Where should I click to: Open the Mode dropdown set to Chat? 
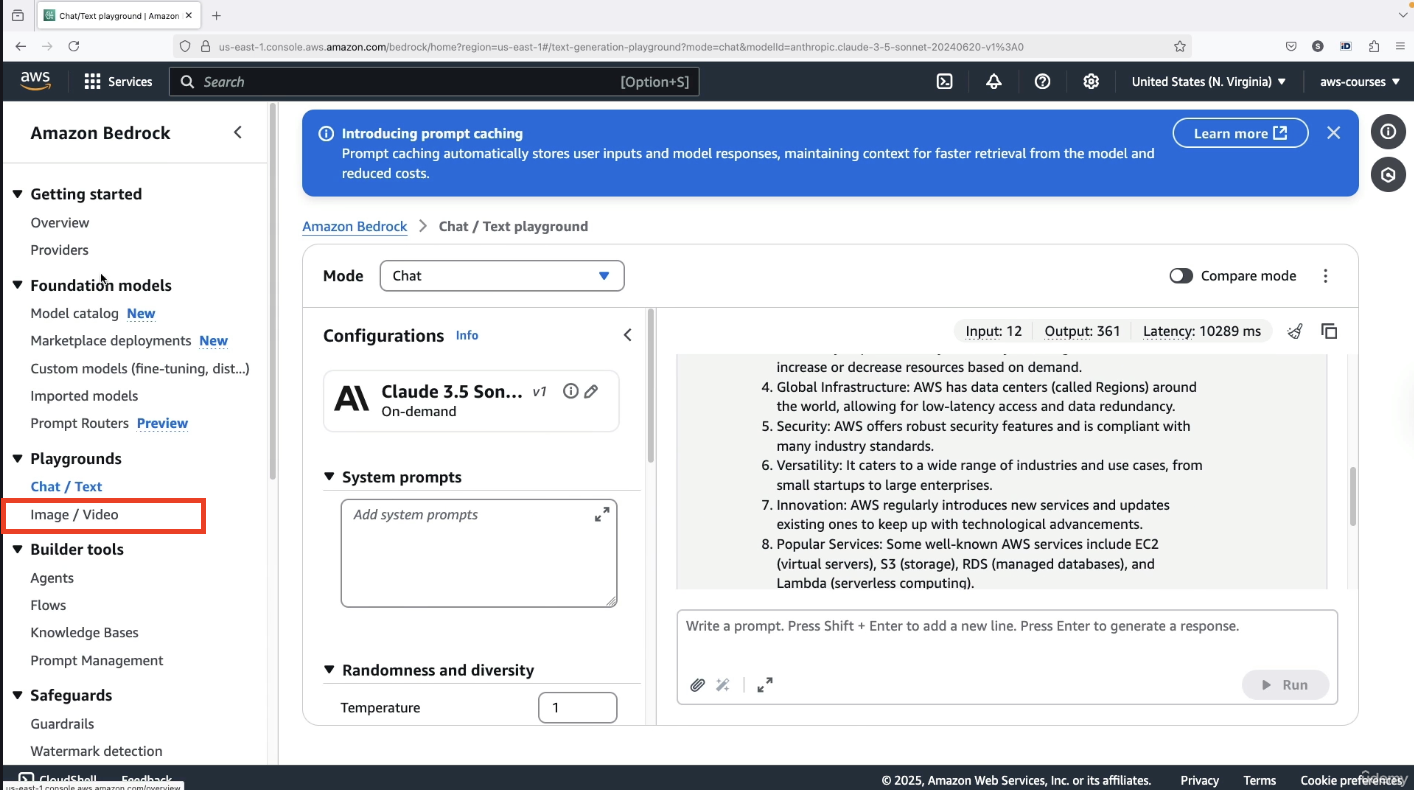(502, 276)
